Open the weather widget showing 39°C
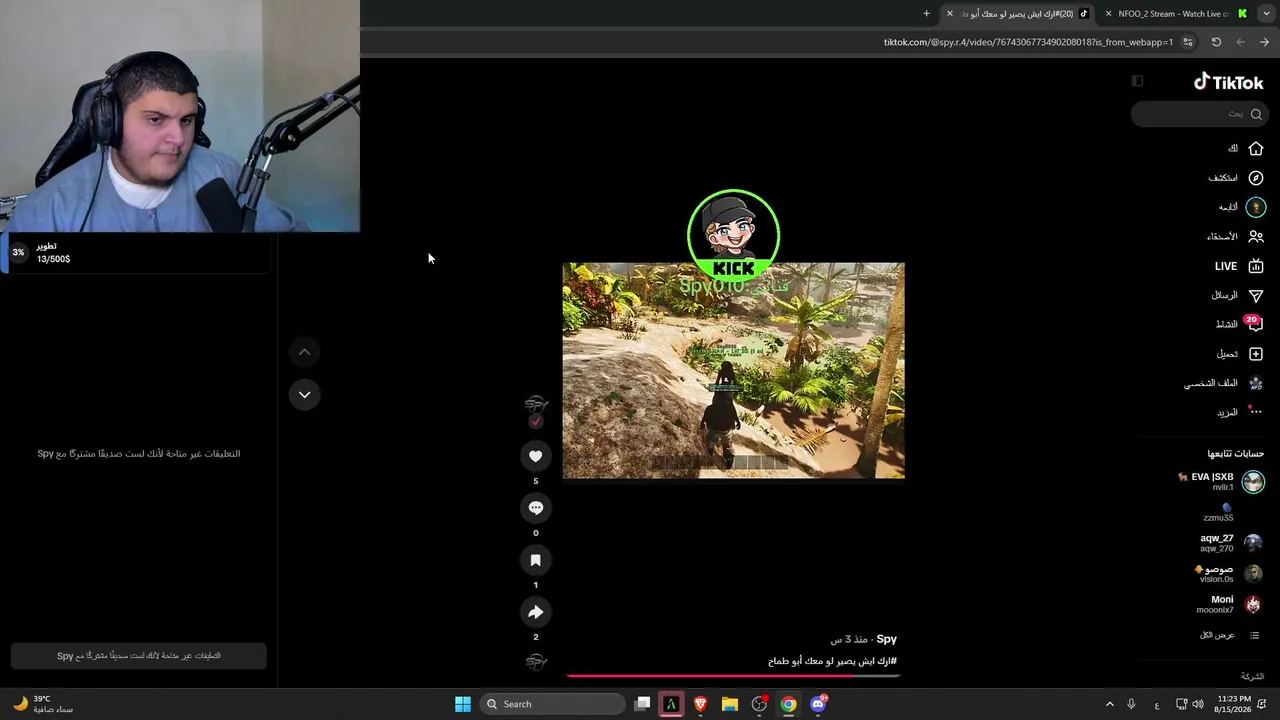Viewport: 1280px width, 720px height. [42, 704]
